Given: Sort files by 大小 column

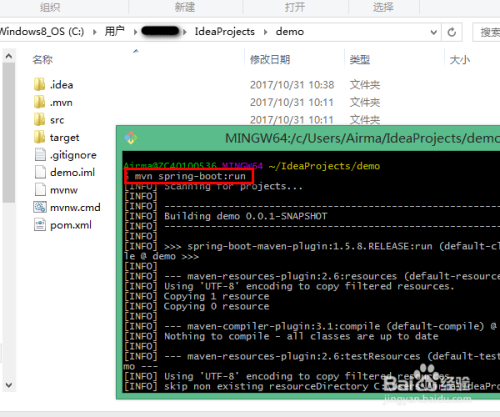Looking at the screenshot, I should pos(460,60).
